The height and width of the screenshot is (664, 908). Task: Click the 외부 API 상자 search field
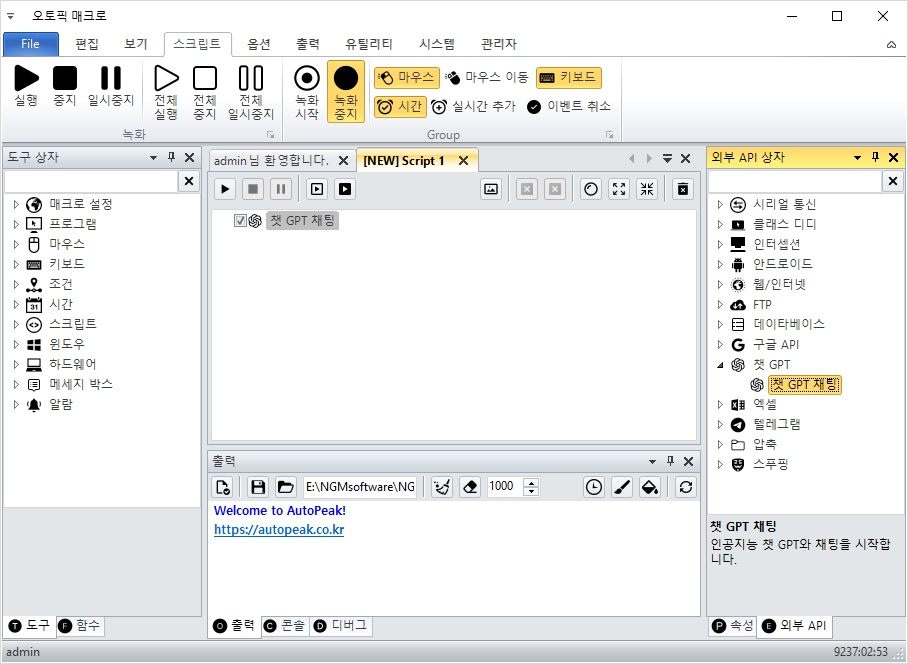click(x=794, y=181)
